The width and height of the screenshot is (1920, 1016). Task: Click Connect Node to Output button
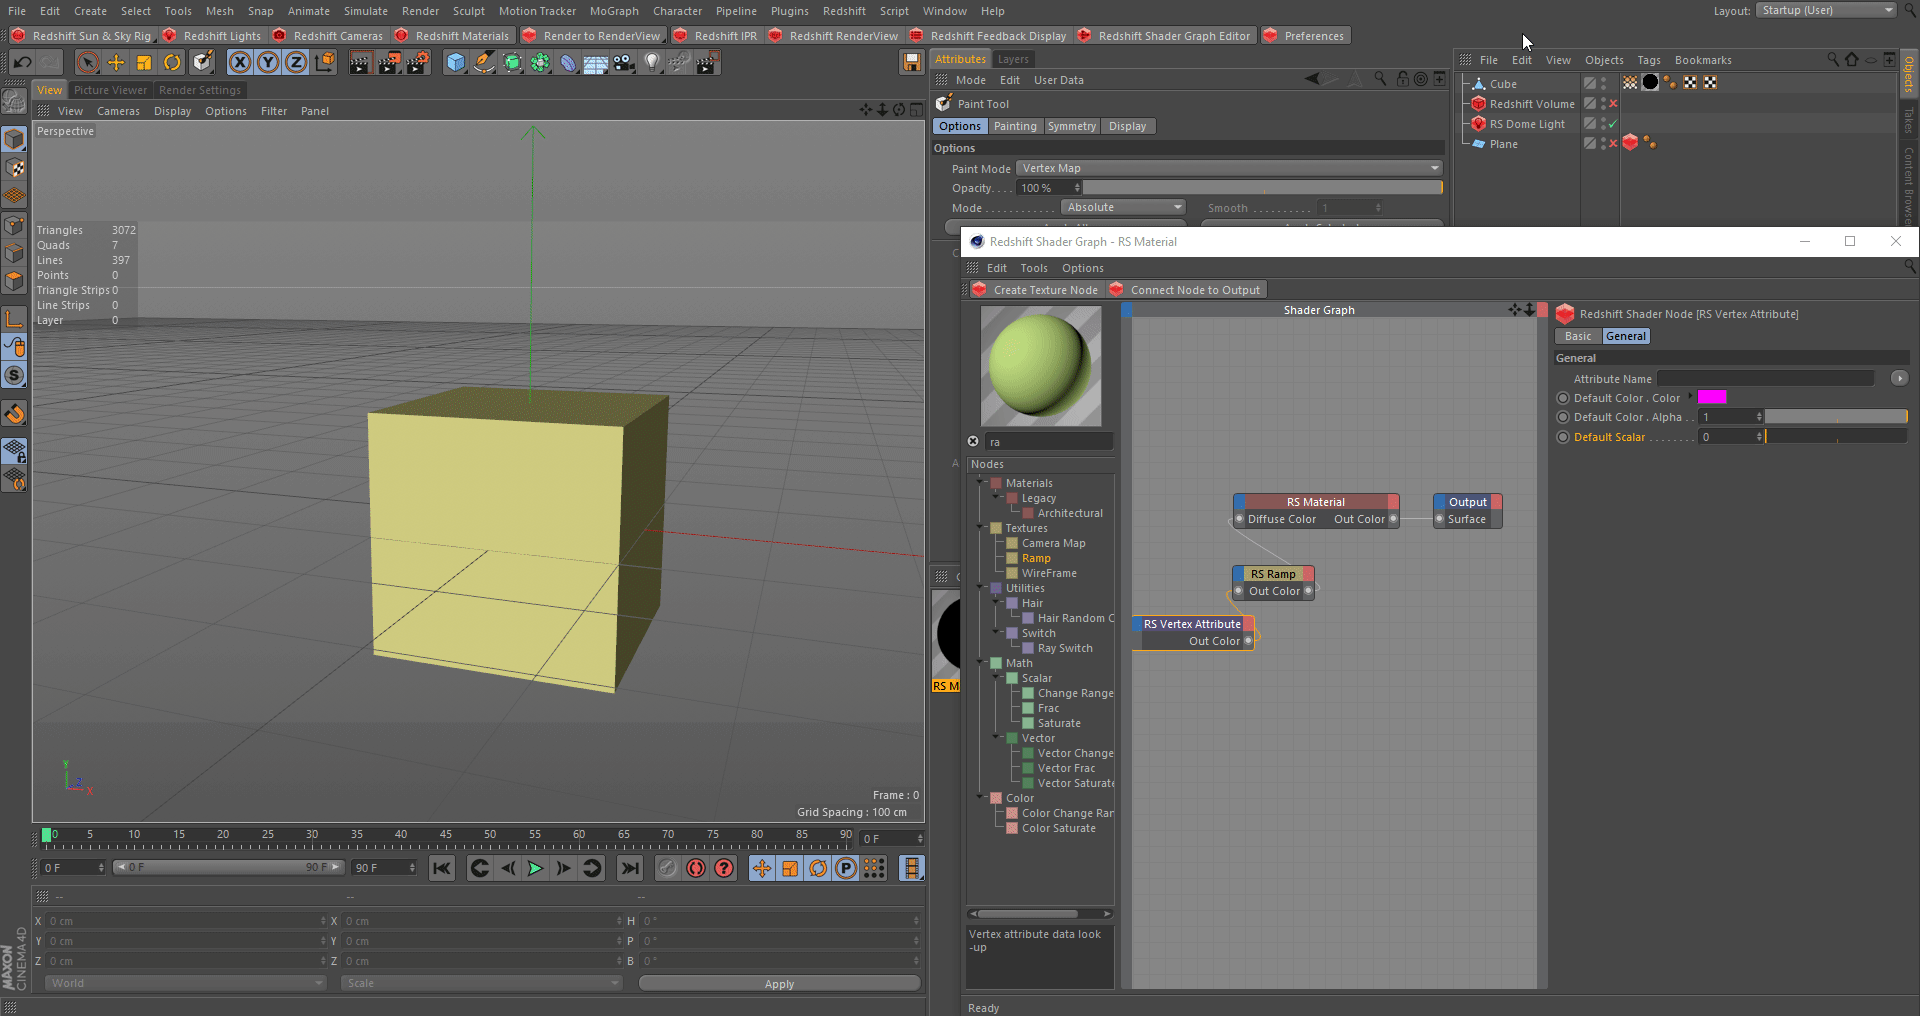click(1186, 290)
